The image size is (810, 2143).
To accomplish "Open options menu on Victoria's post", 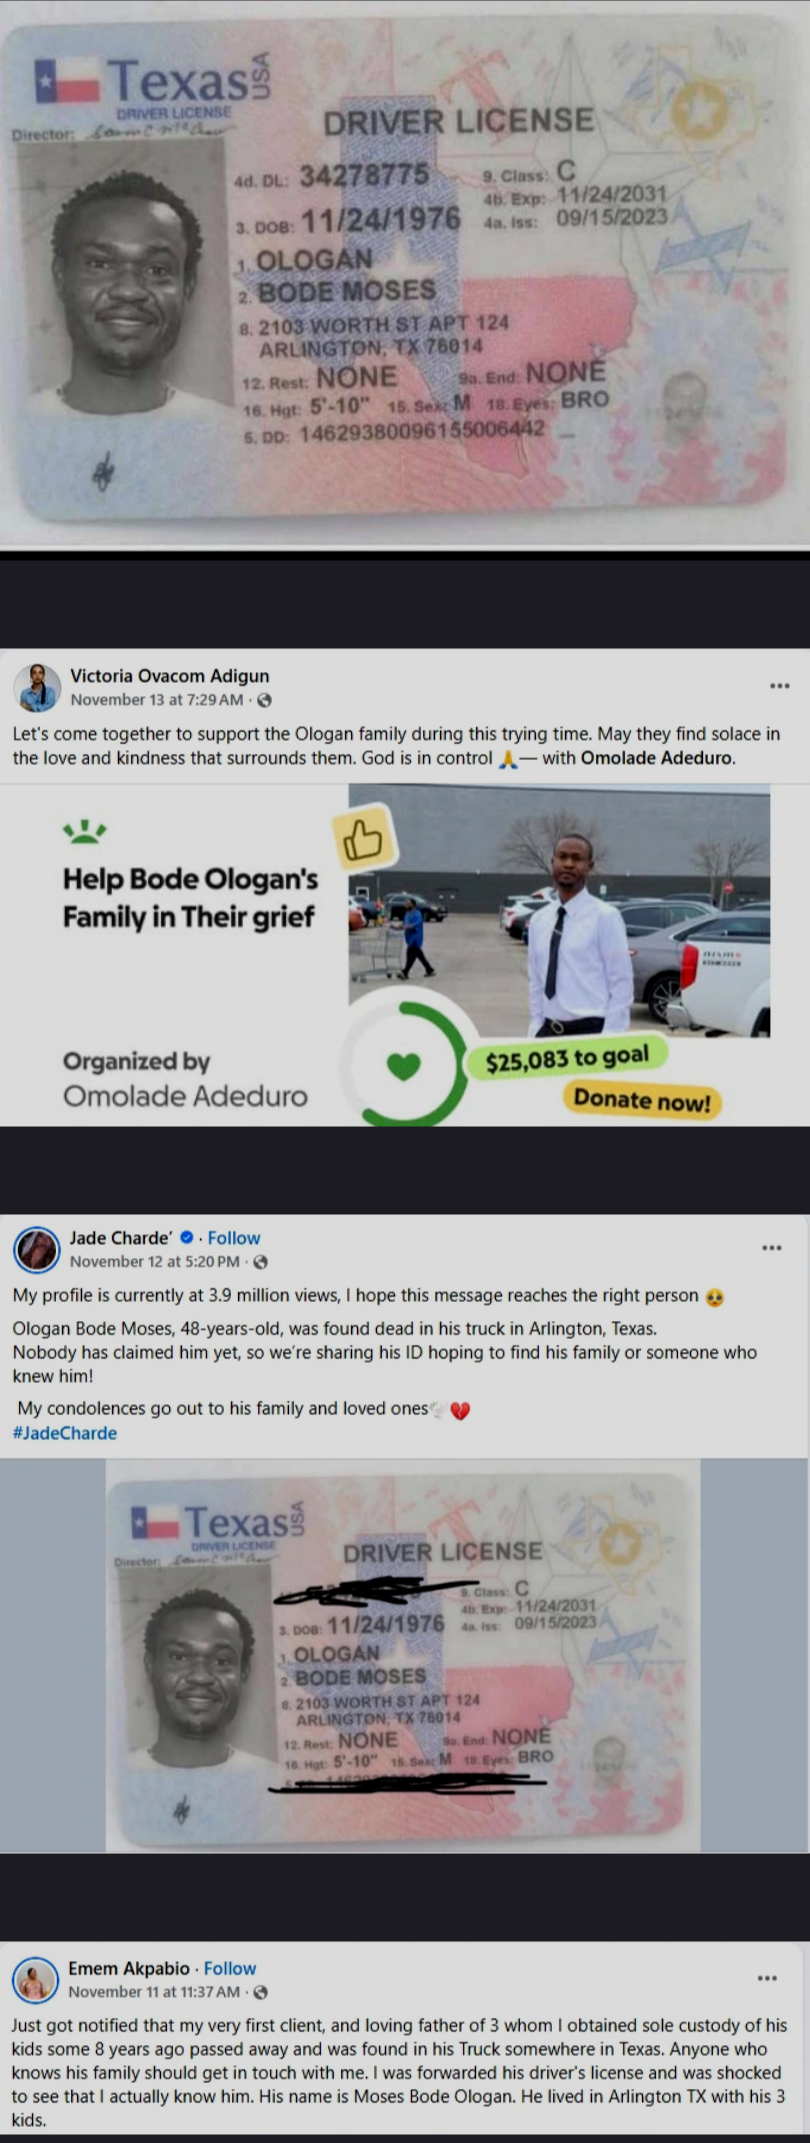I will point(779,686).
